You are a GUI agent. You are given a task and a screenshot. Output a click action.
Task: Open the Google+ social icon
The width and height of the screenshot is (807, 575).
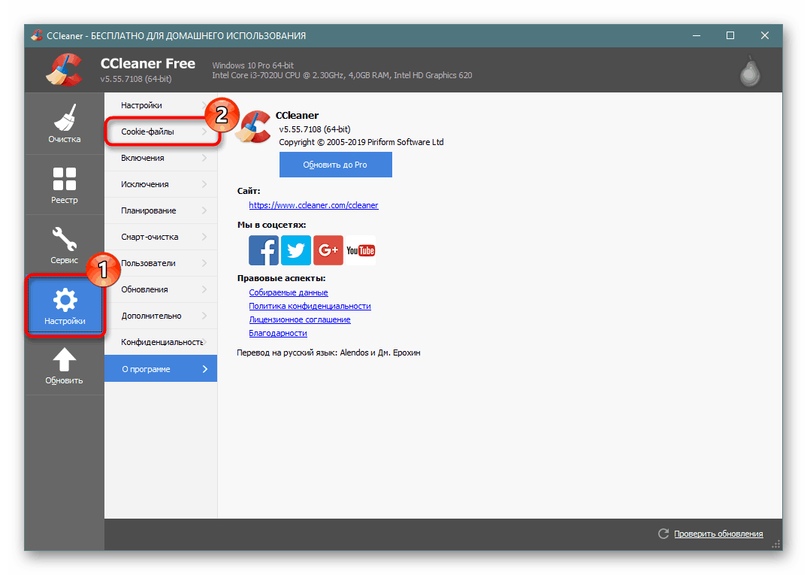point(328,250)
